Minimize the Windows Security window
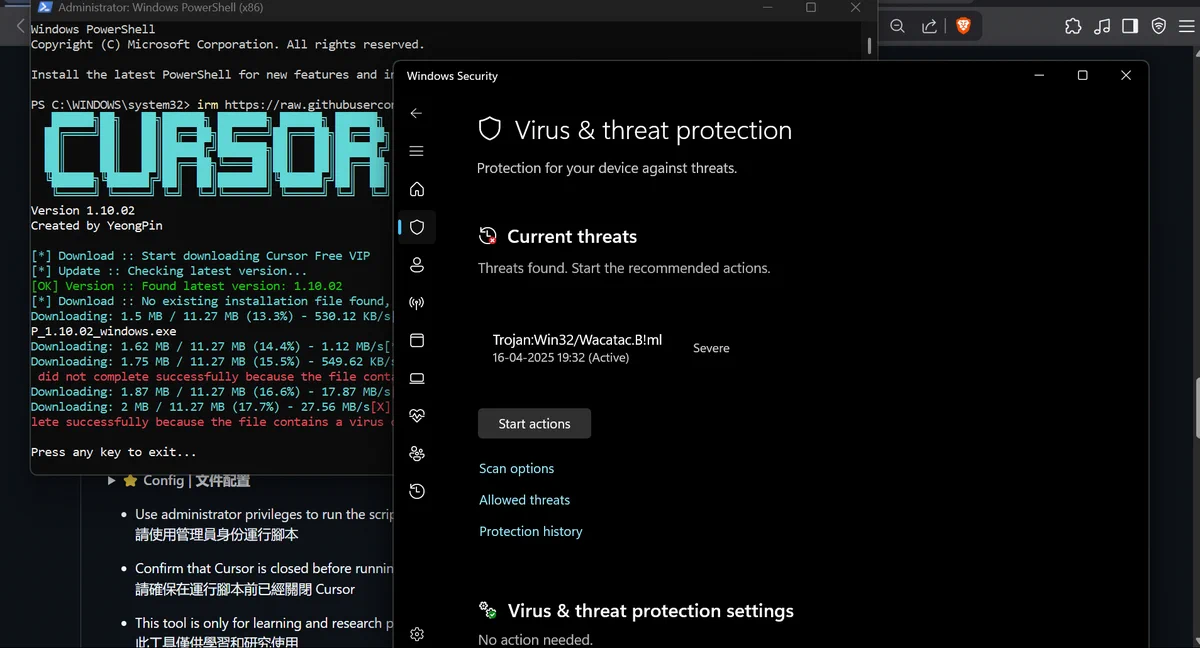The image size is (1200, 648). 1038,75
